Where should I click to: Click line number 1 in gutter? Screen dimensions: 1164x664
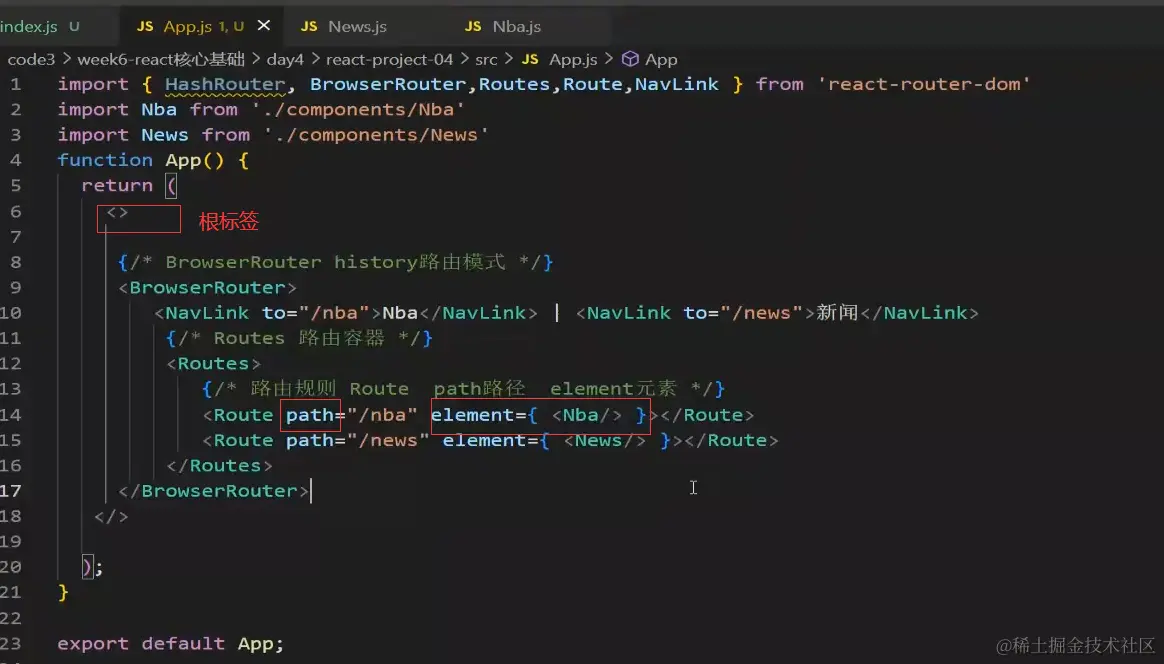[16, 84]
